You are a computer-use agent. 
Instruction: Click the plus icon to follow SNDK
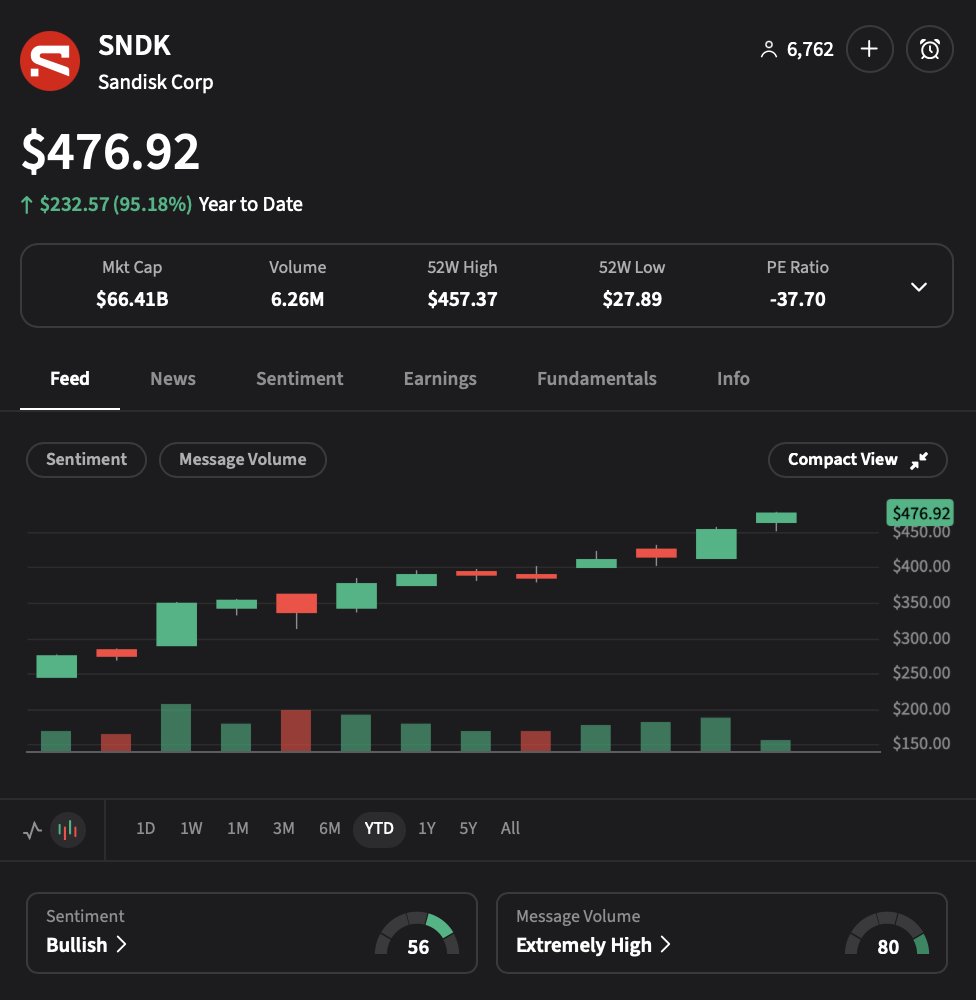coord(869,48)
